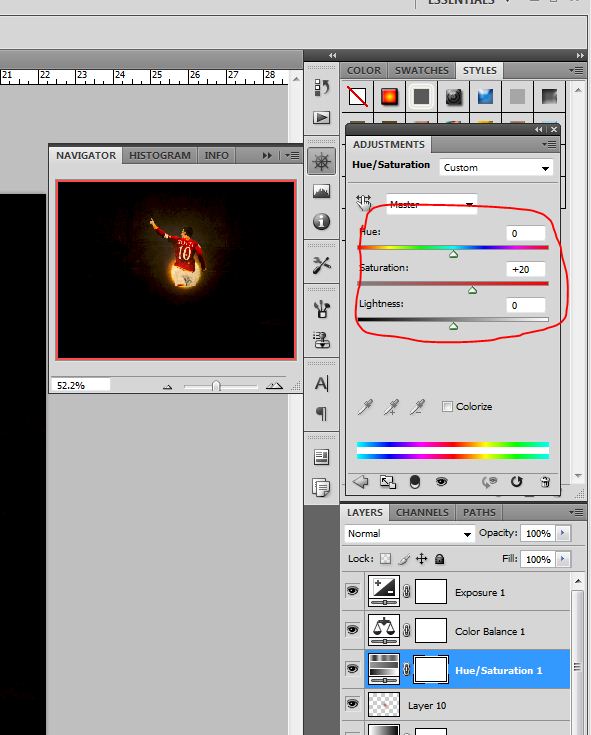
Task: Expand the Opacity slider arrow
Action: click(562, 533)
